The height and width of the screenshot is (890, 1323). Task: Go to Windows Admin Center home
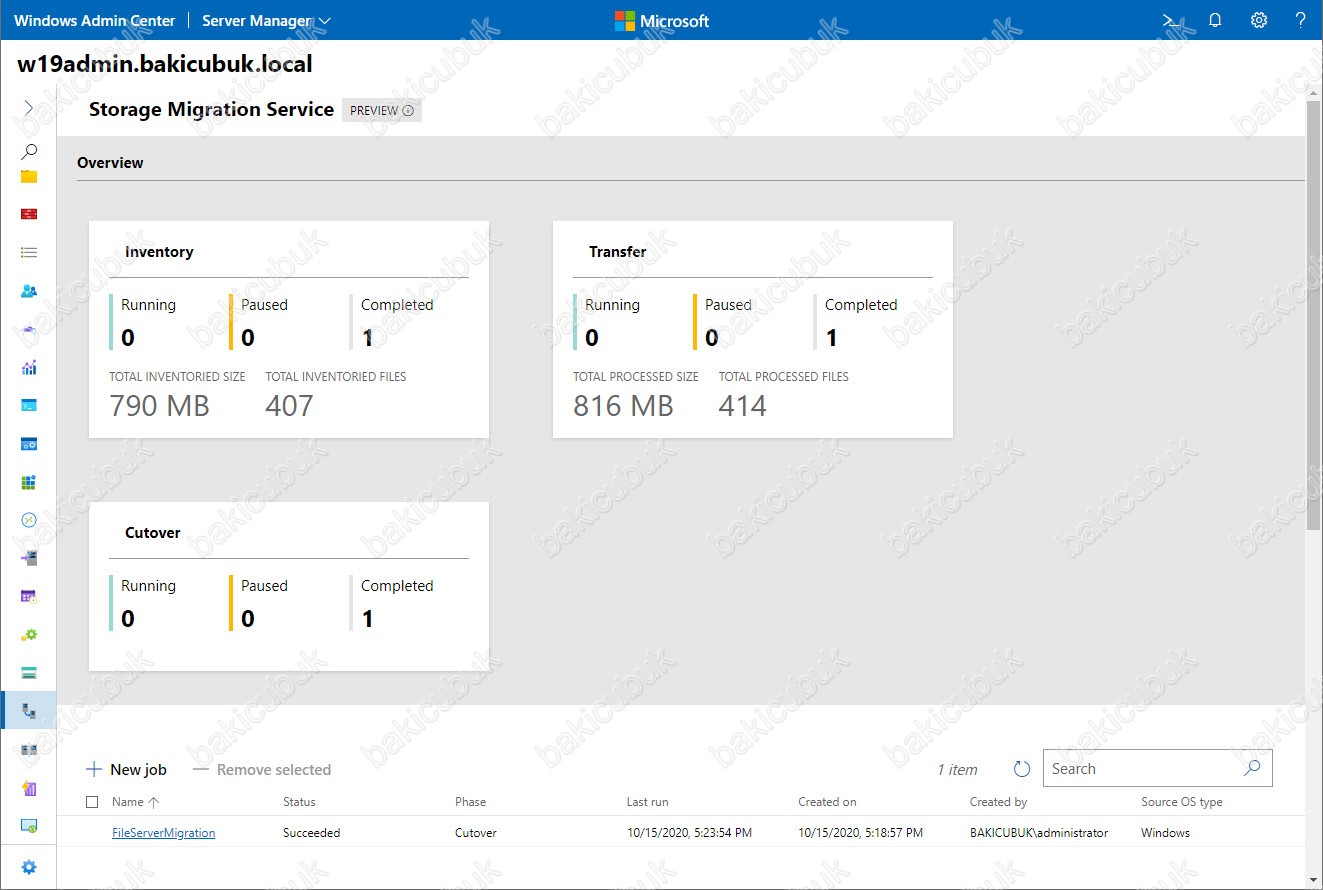pyautogui.click(x=94, y=20)
